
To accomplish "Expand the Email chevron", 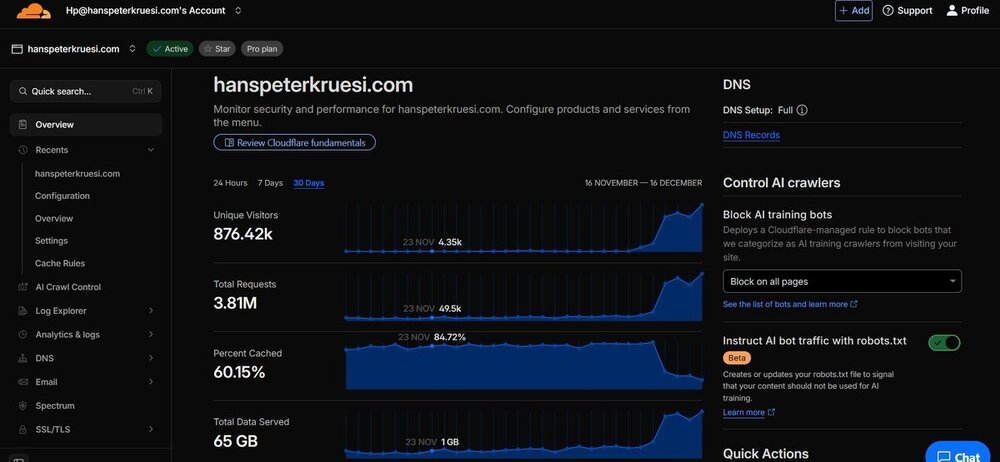I will (151, 382).
